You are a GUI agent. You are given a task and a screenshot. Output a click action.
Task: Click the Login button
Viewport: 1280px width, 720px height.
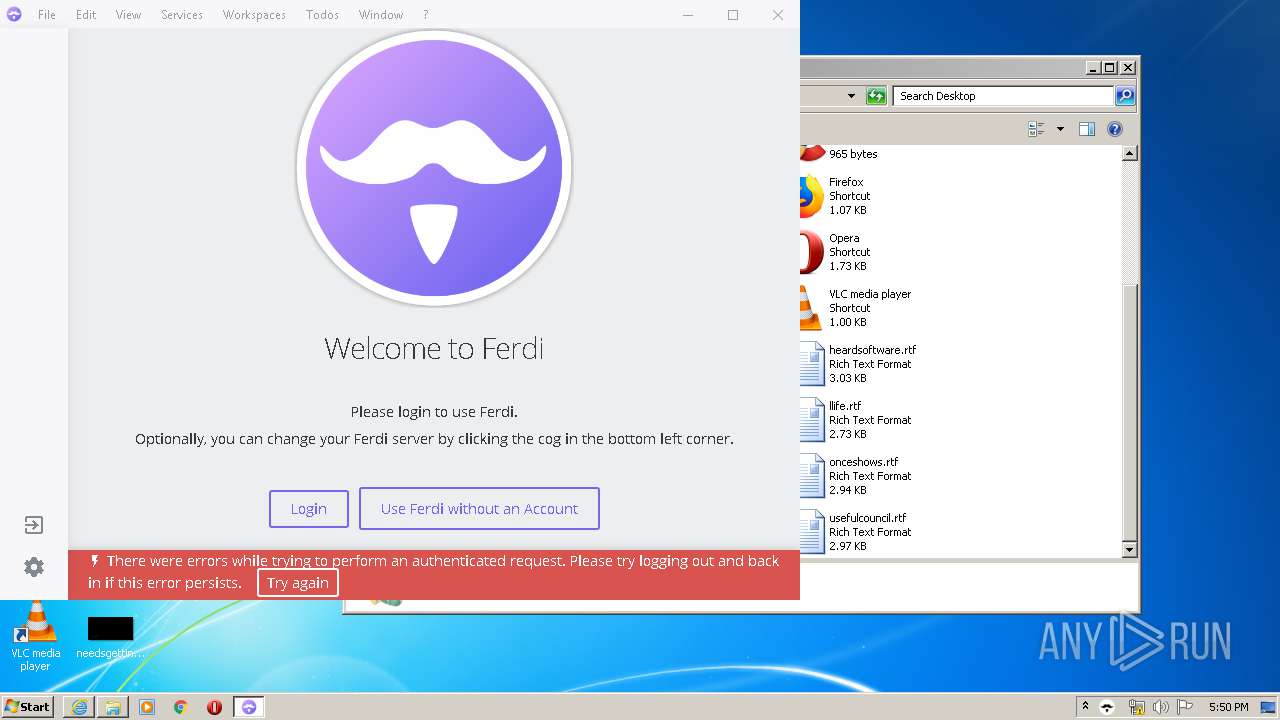tap(309, 509)
